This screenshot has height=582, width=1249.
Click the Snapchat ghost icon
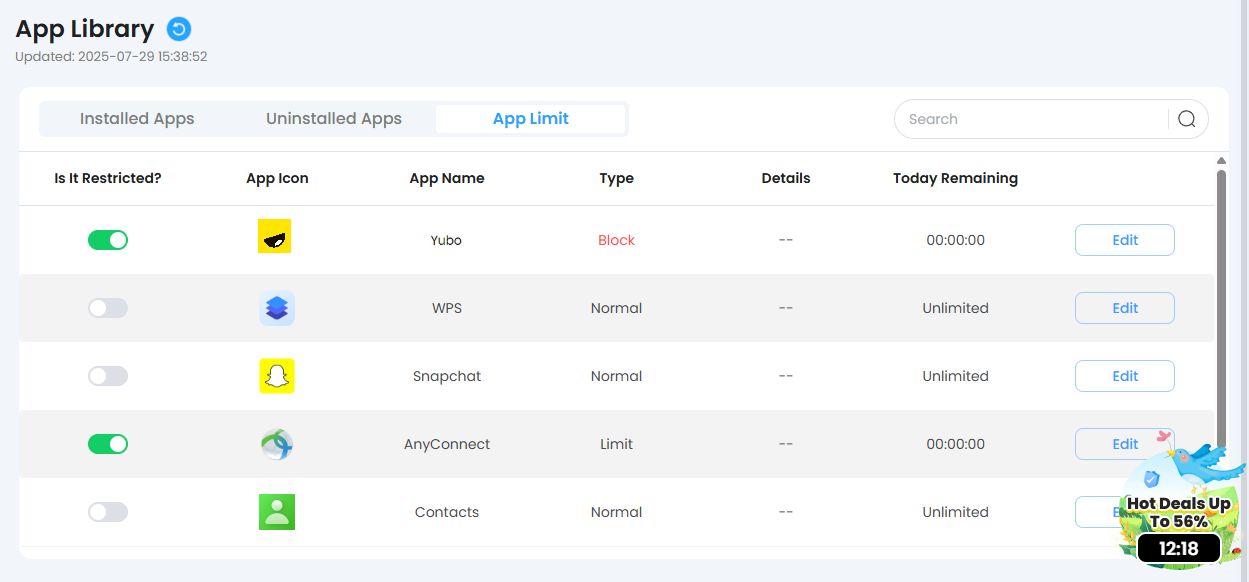(277, 376)
